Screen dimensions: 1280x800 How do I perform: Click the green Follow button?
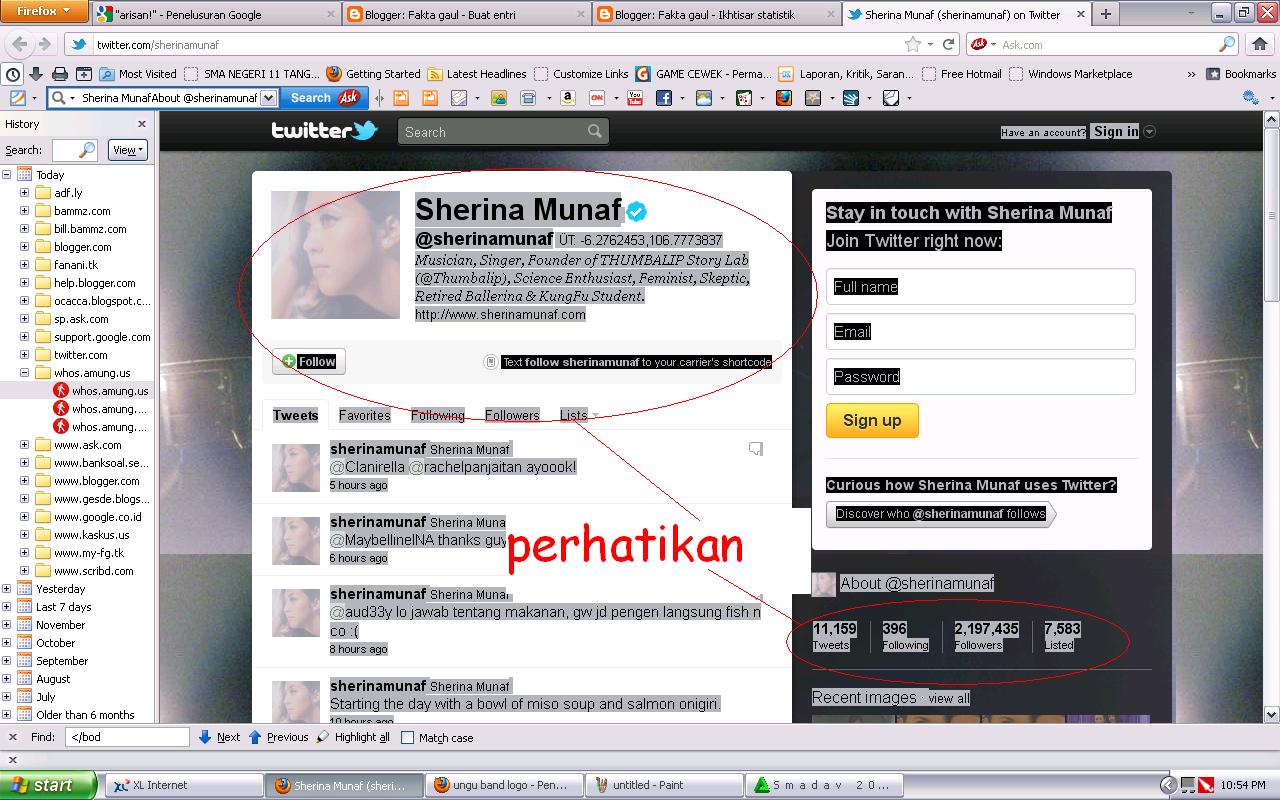coord(308,361)
